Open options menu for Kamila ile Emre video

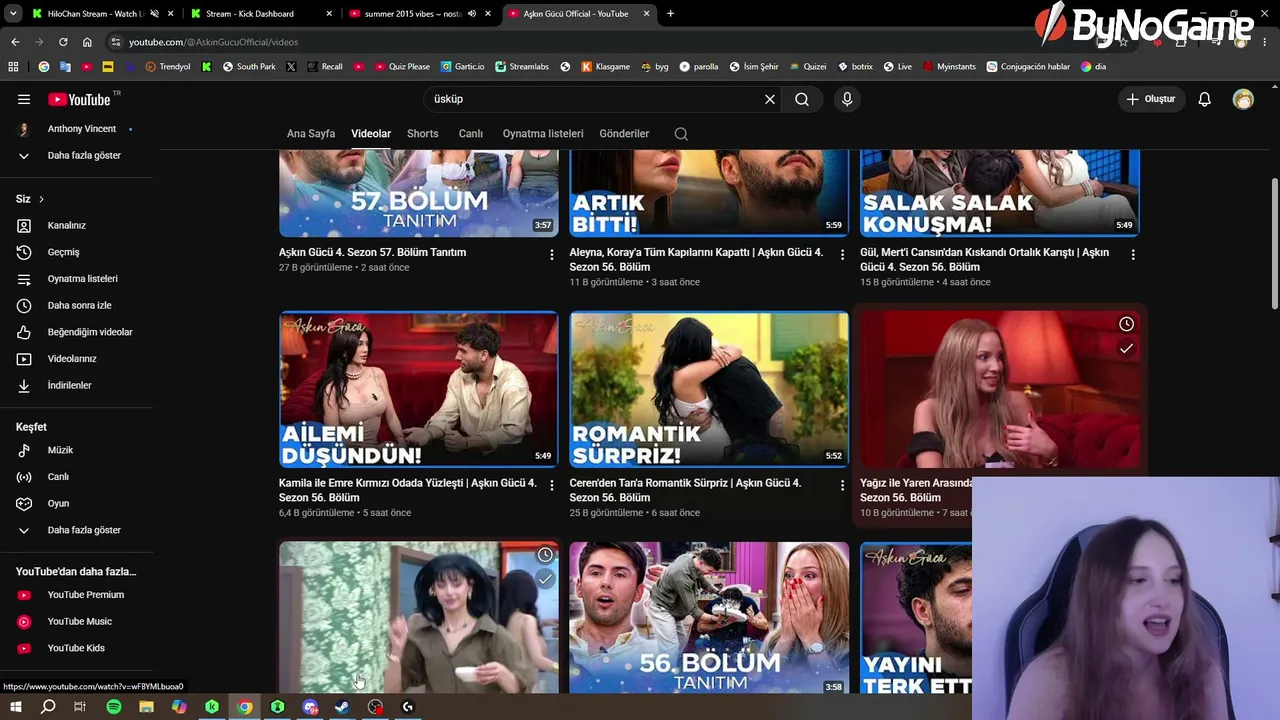551,485
